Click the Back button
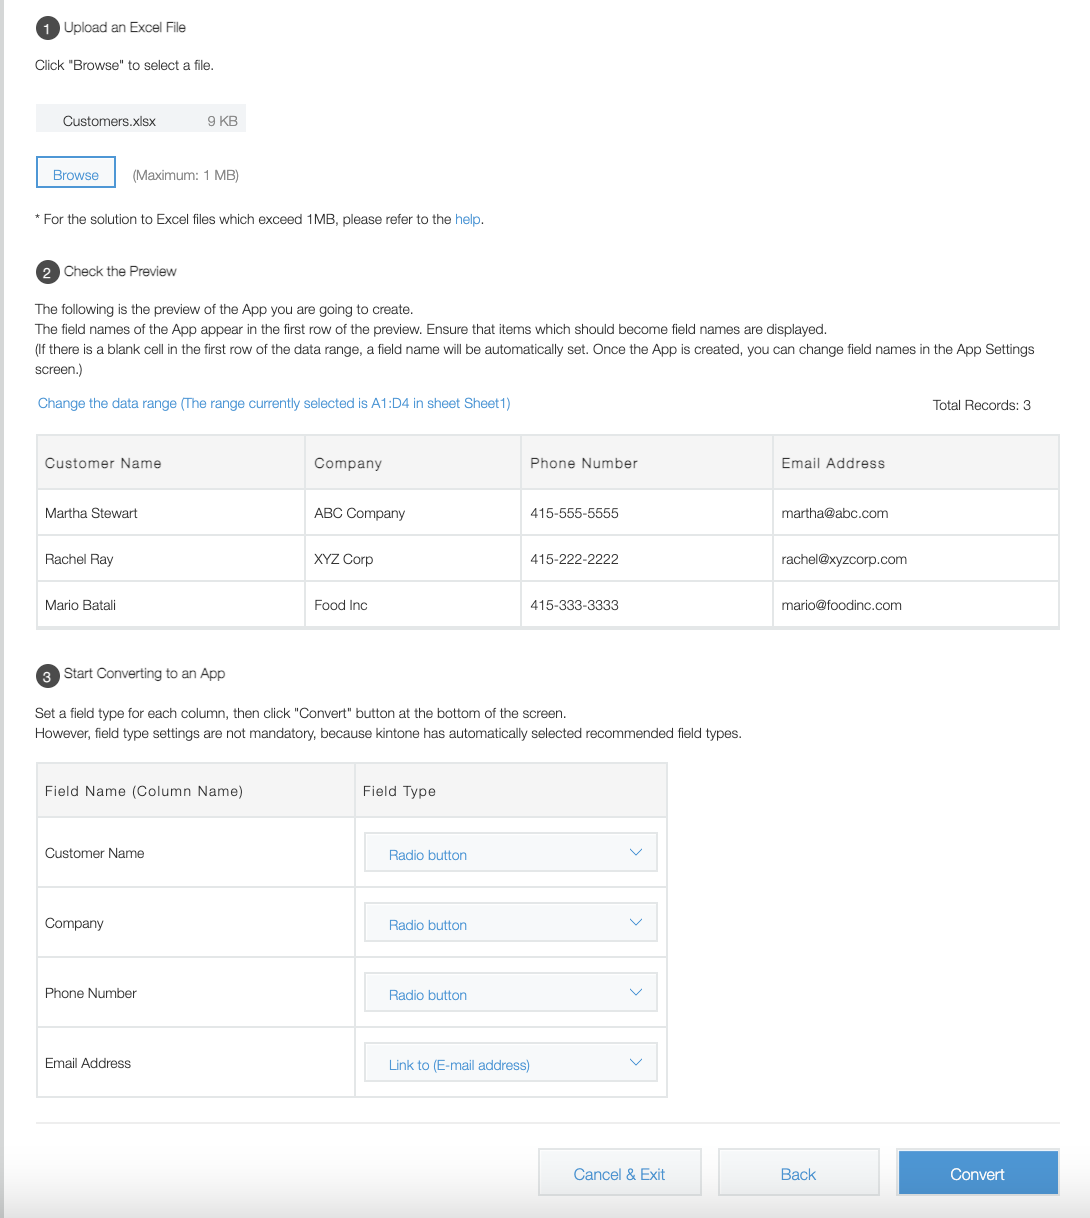This screenshot has width=1090, height=1218. 798,1173
